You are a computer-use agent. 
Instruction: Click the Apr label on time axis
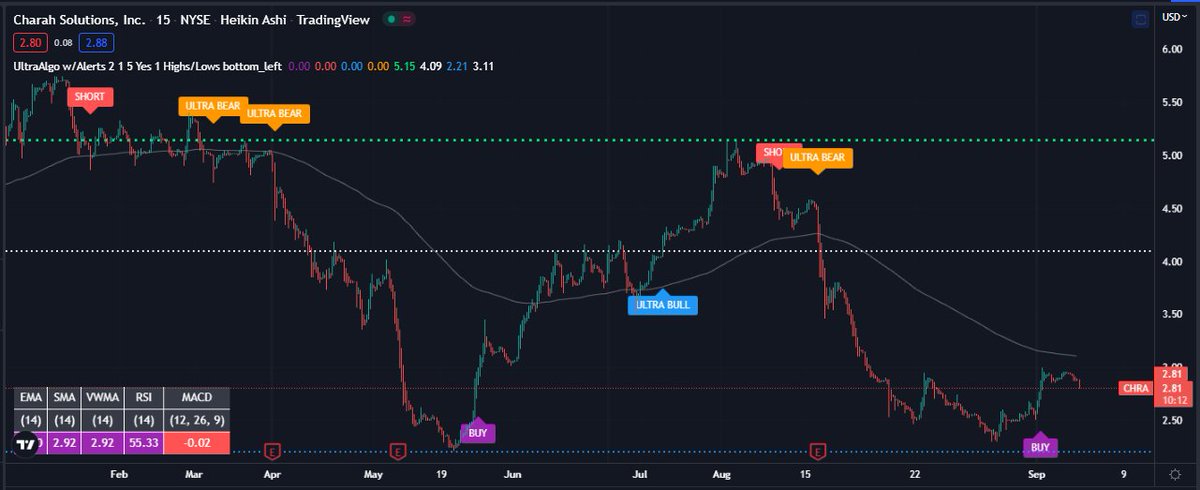click(x=273, y=476)
